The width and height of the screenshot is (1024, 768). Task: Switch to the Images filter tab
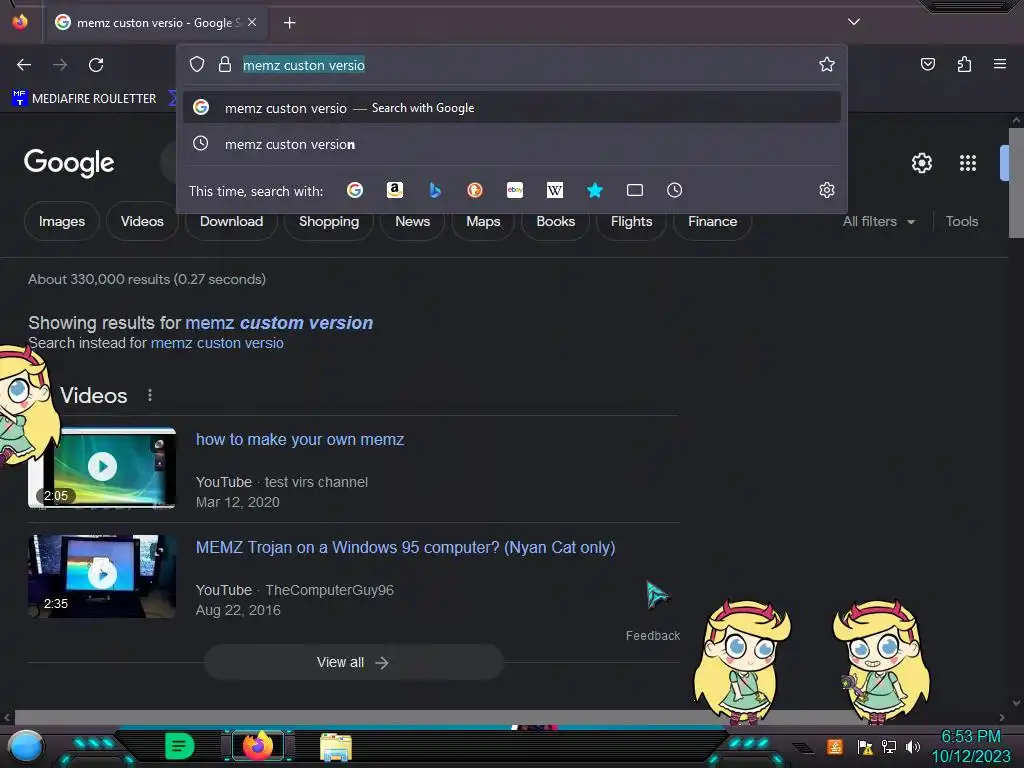pyautogui.click(x=62, y=221)
